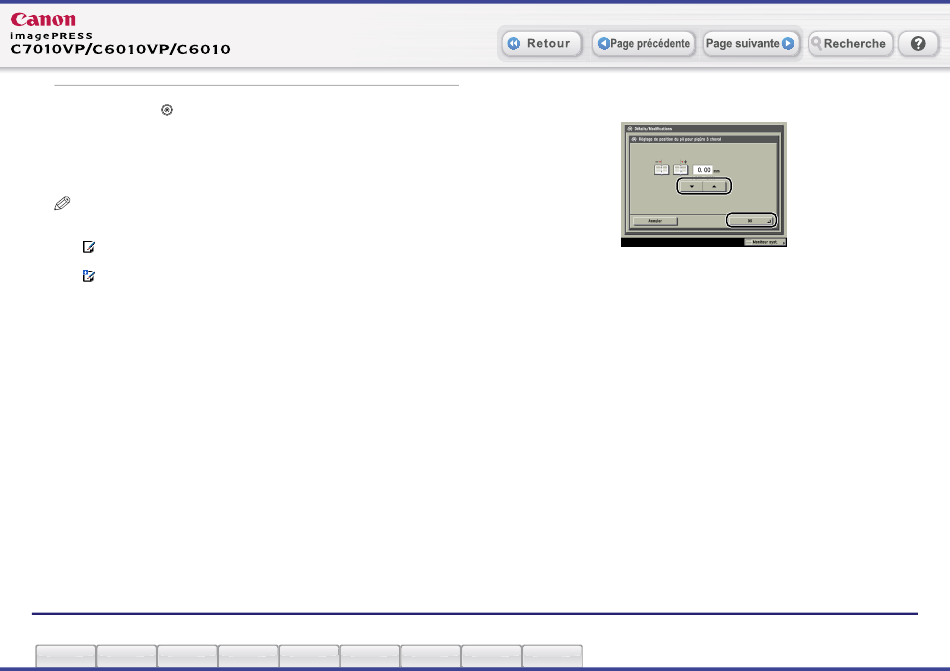Click the up arrow in the panel illustration
Screen dimensions: 950x671
(x=714, y=187)
